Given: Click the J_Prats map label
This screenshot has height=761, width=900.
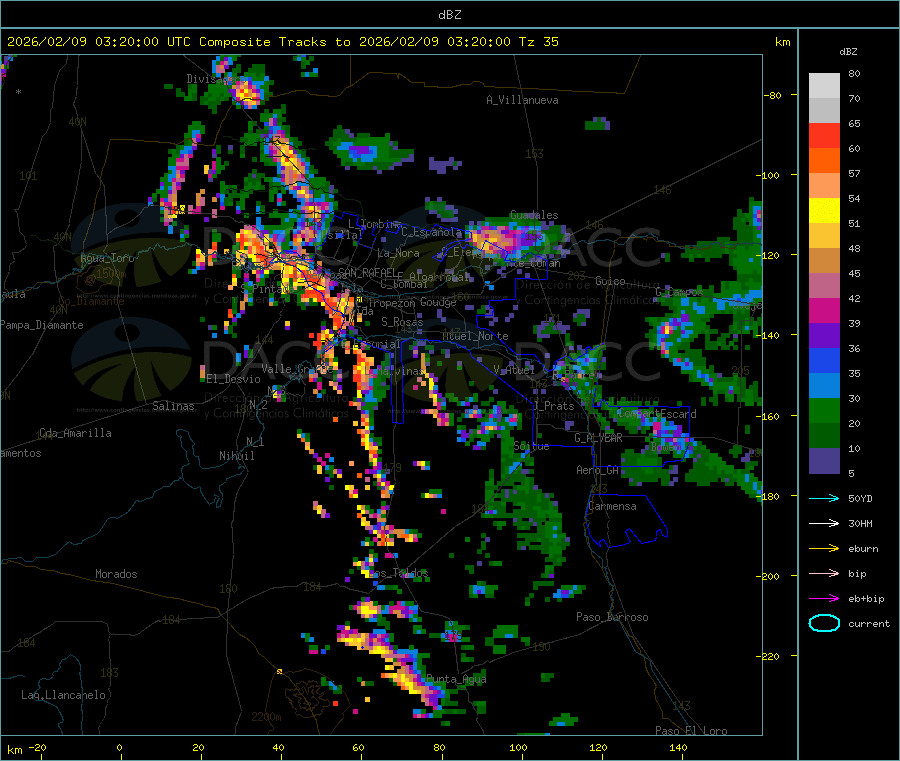Looking at the screenshot, I should [x=554, y=406].
